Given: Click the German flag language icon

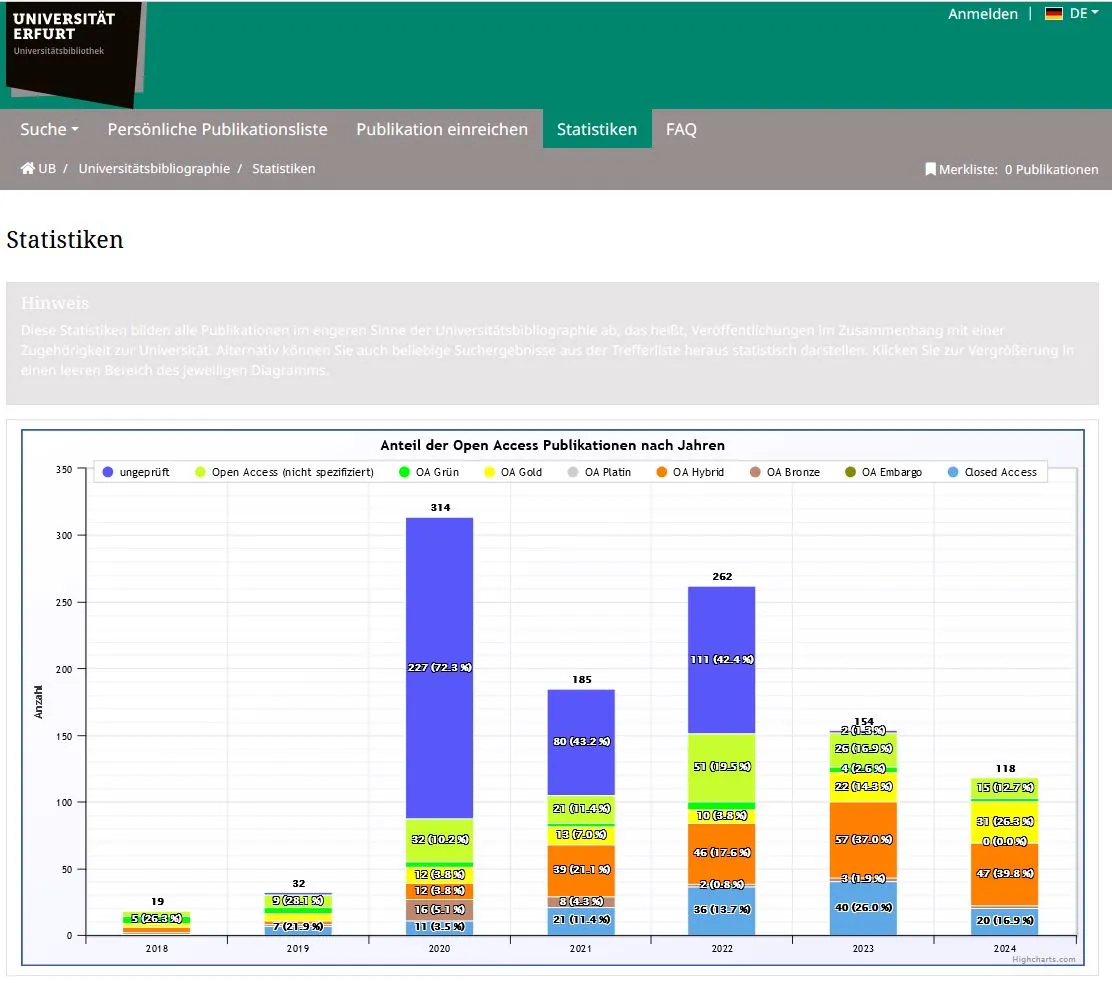Looking at the screenshot, I should 1054,14.
